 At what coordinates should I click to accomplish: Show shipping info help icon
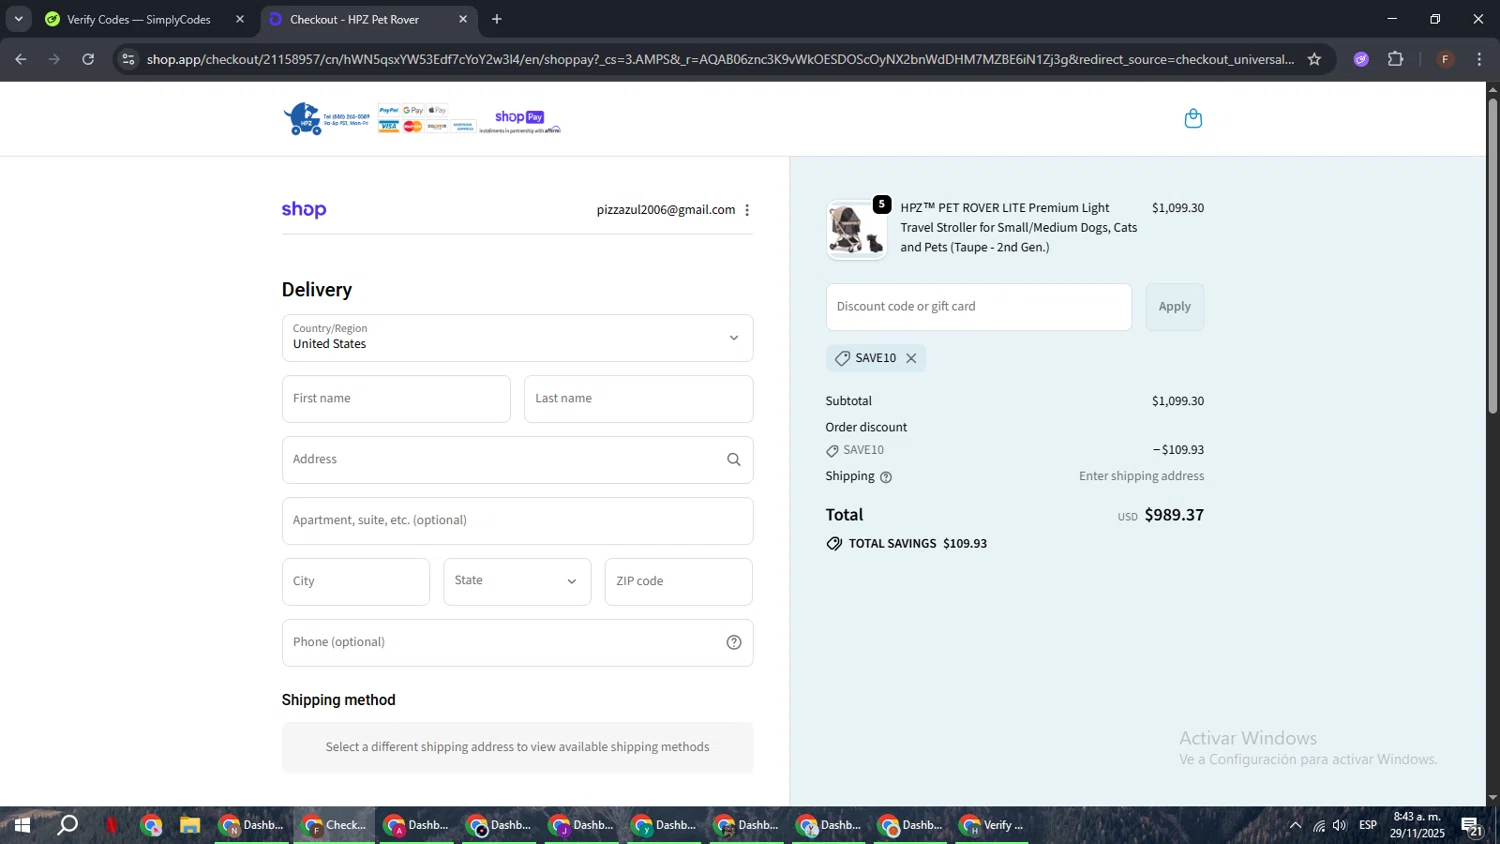pyautogui.click(x=886, y=477)
